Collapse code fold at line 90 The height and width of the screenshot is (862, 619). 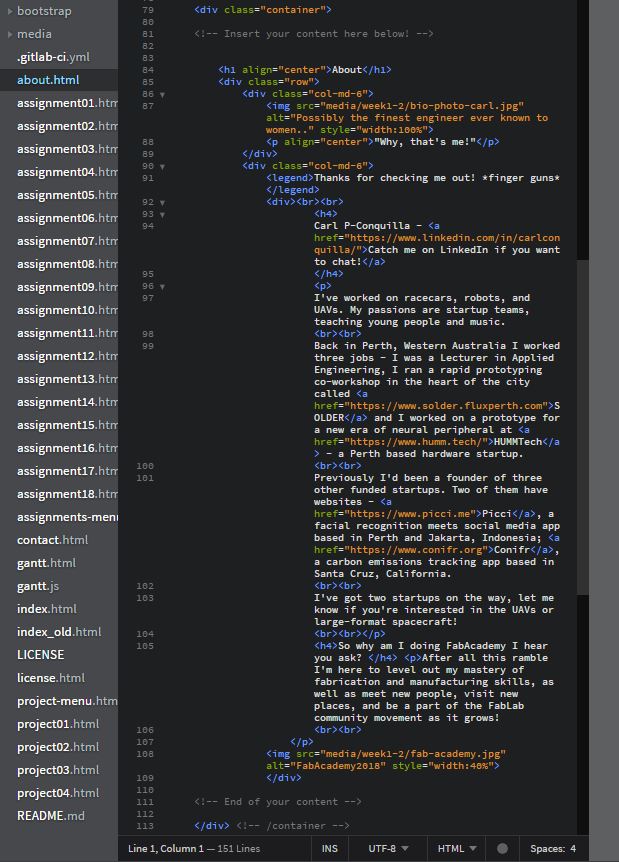coord(162,167)
